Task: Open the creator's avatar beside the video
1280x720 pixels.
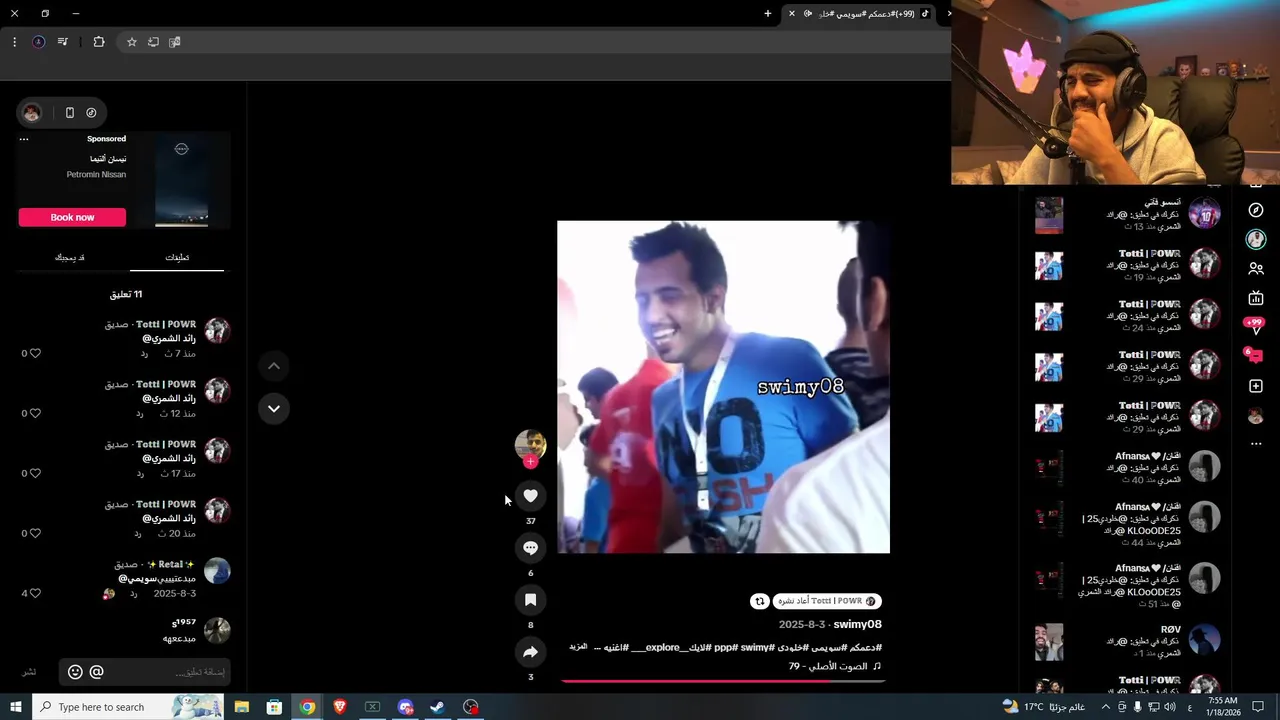Action: pos(530,444)
